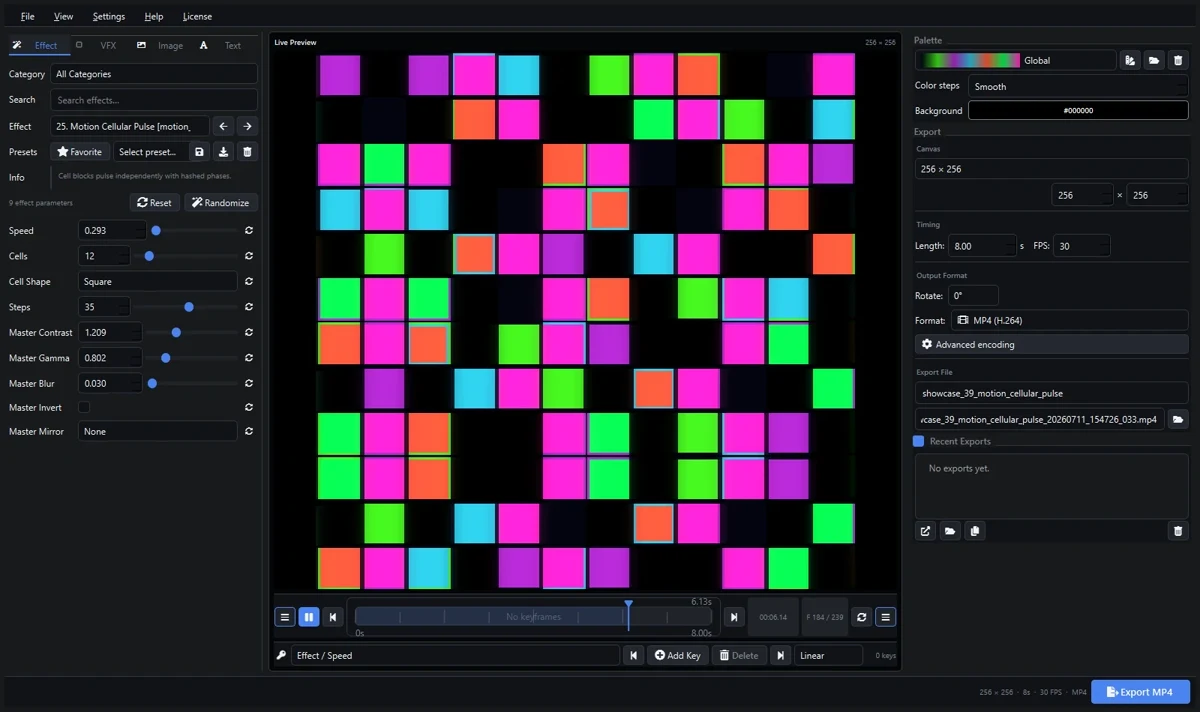Click the Export MP4 button

1140,692
